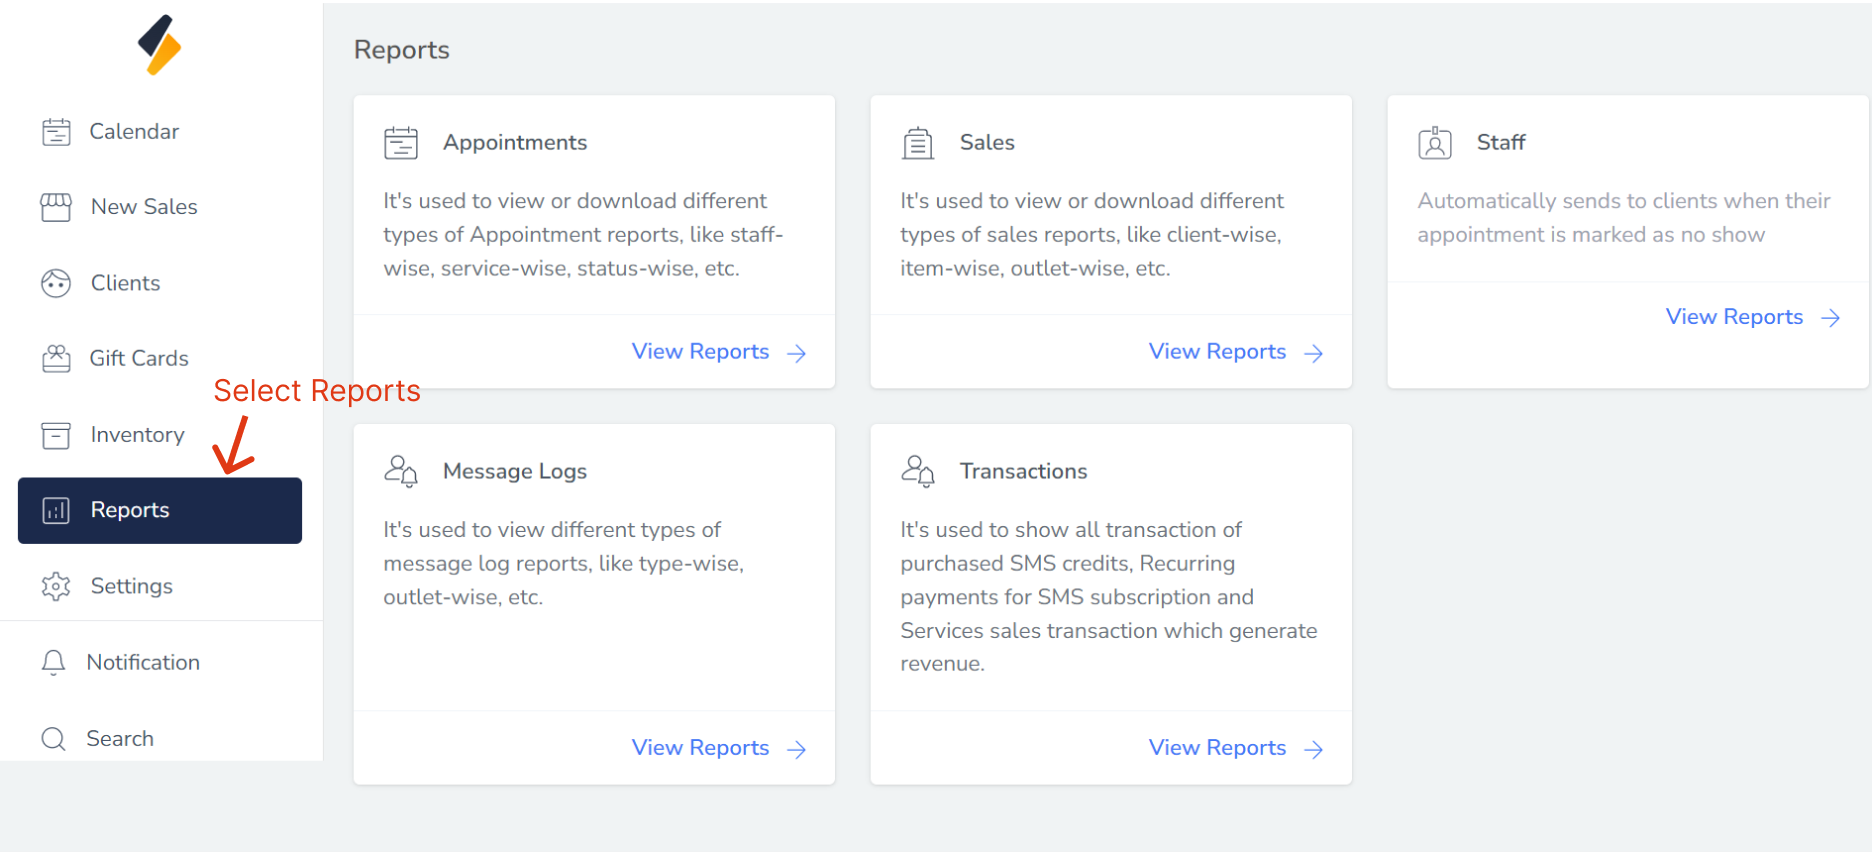
Task: Click the Appointments card calendar icon
Action: pos(401,143)
